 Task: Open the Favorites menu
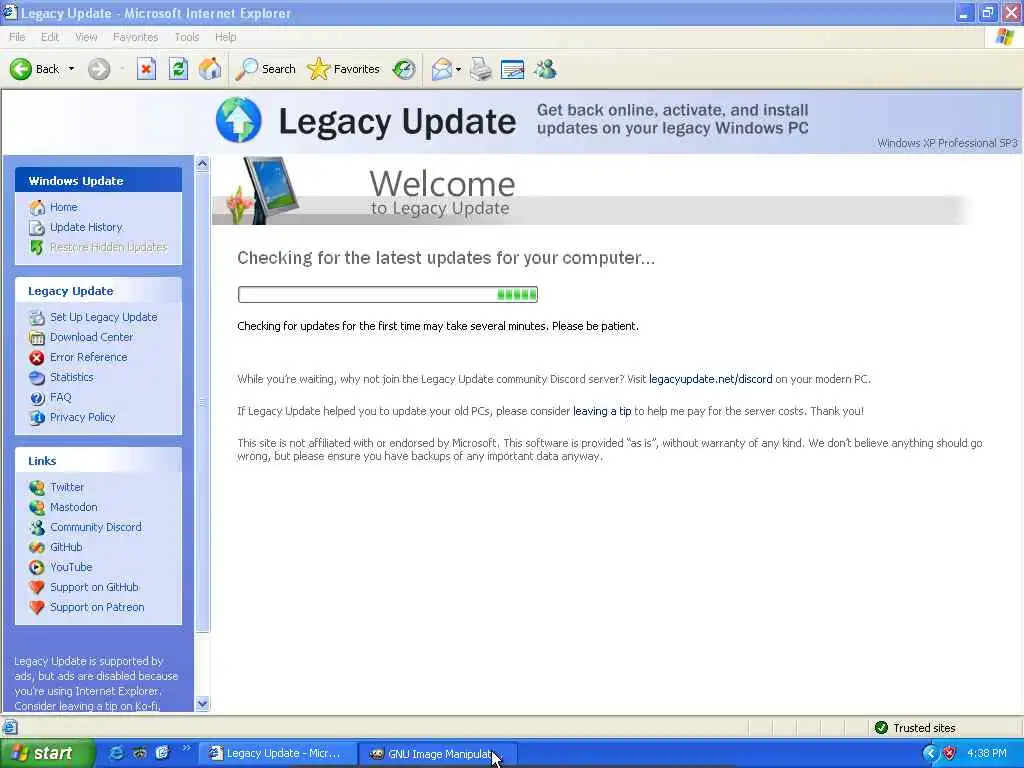click(135, 37)
